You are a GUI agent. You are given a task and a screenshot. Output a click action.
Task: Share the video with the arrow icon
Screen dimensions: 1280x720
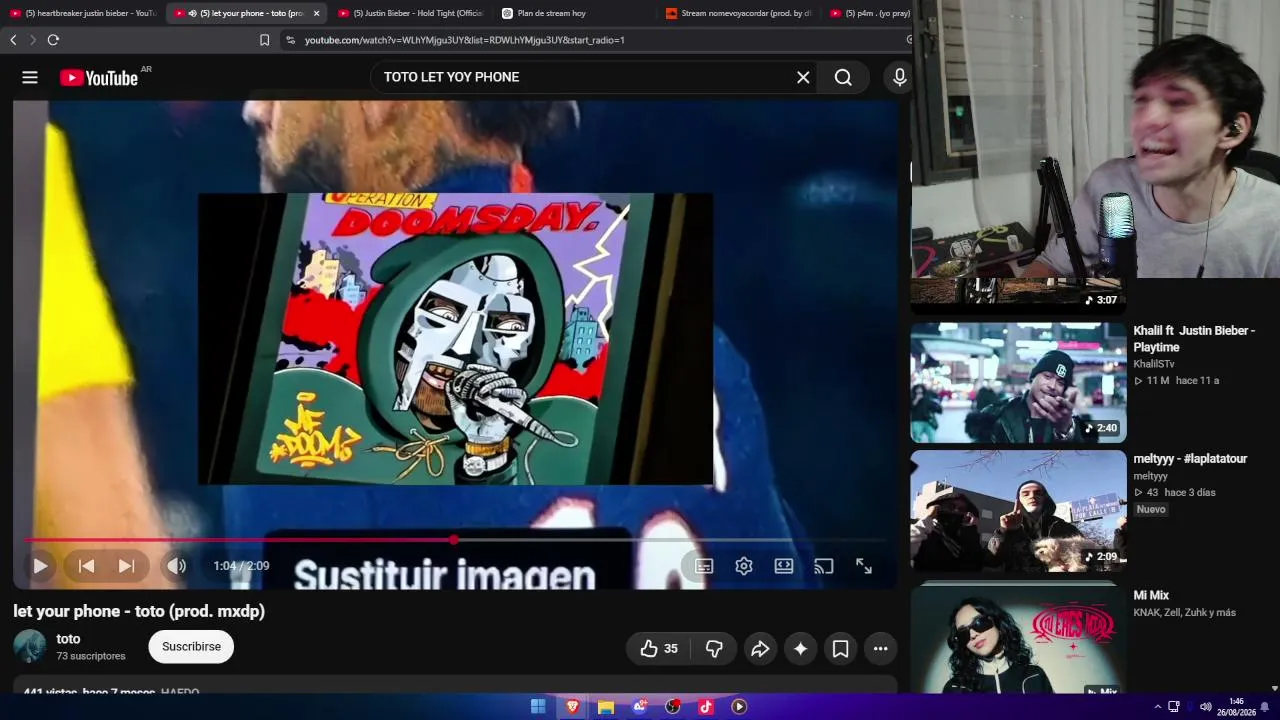[x=760, y=649]
